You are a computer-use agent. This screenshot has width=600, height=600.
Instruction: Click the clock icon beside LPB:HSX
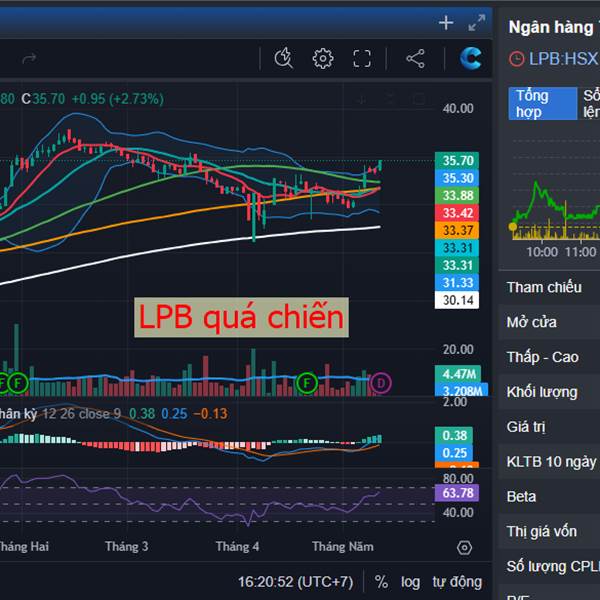click(x=516, y=59)
